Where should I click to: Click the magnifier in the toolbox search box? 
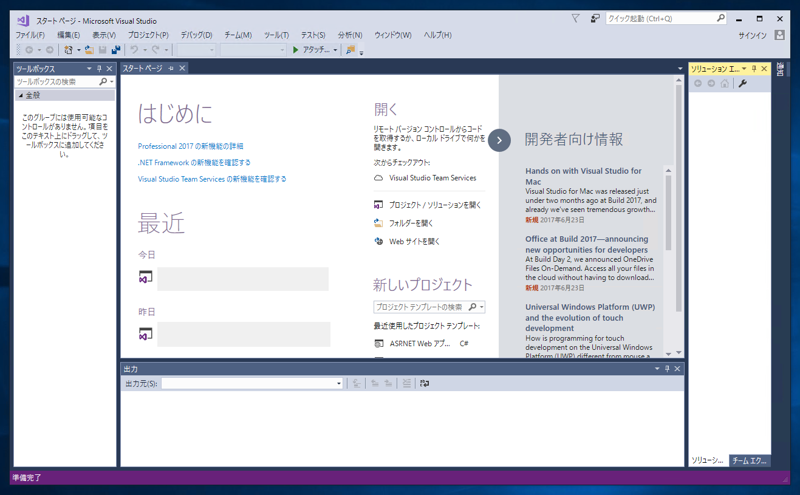[103, 82]
